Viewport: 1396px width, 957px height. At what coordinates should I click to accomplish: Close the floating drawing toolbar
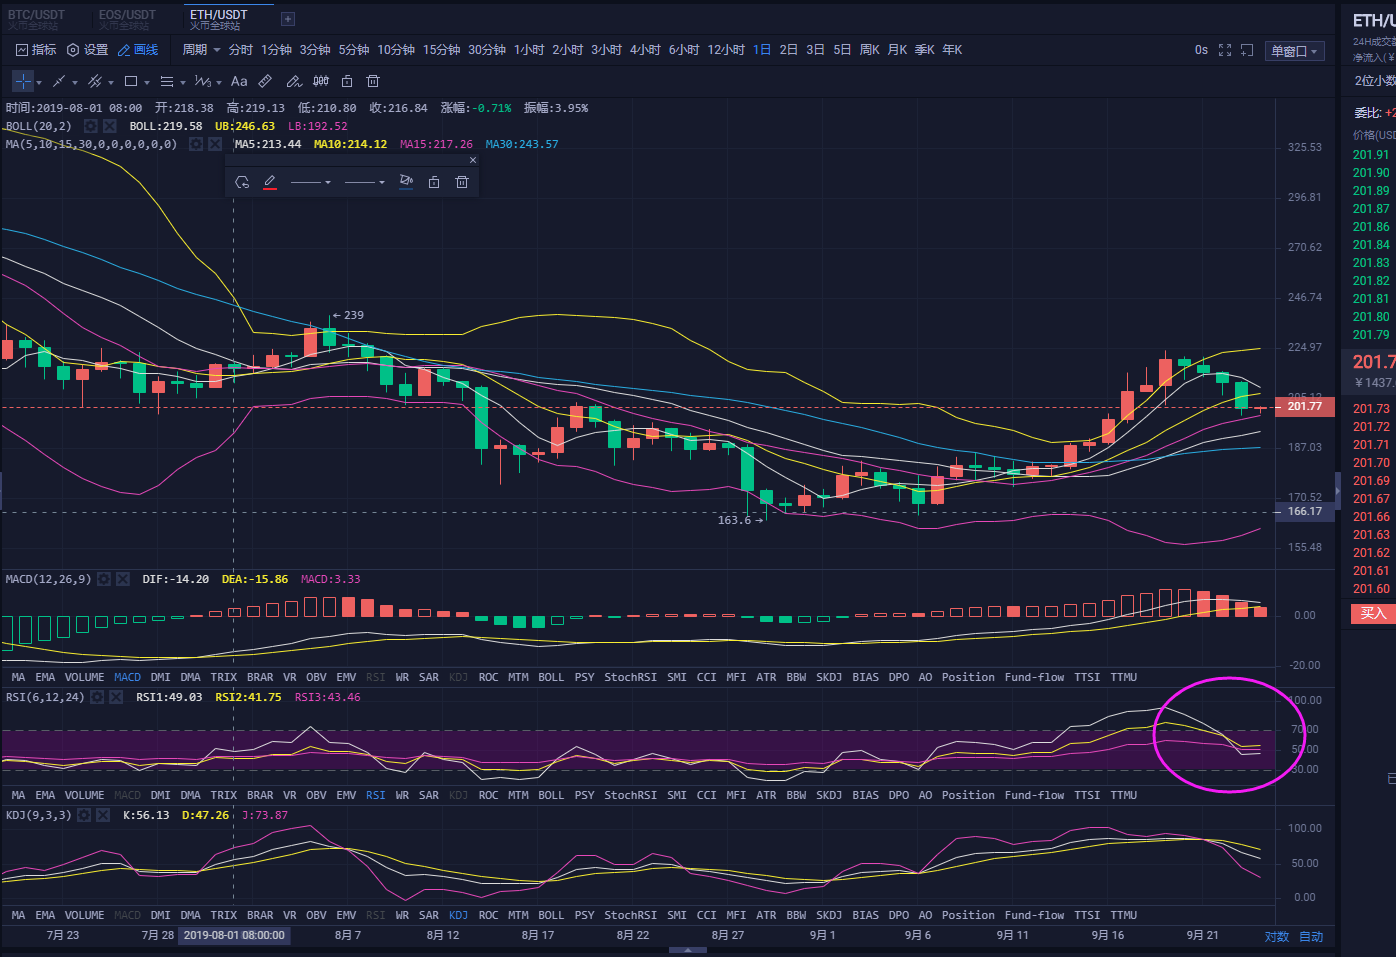[x=473, y=160]
